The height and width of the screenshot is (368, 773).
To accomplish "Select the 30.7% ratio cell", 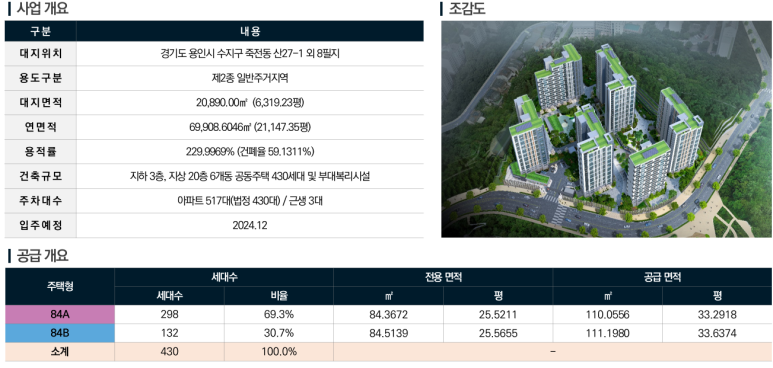I will click(279, 333).
